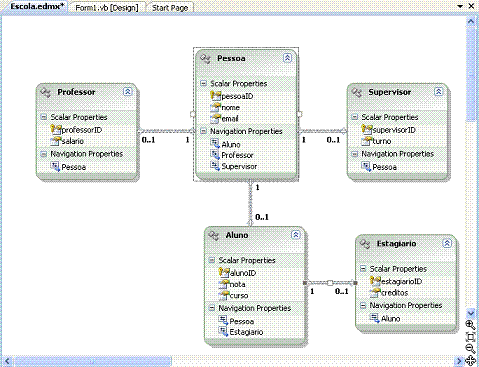479x367 pixels.
Task: Click the Aluno entity type icon
Action: point(214,236)
